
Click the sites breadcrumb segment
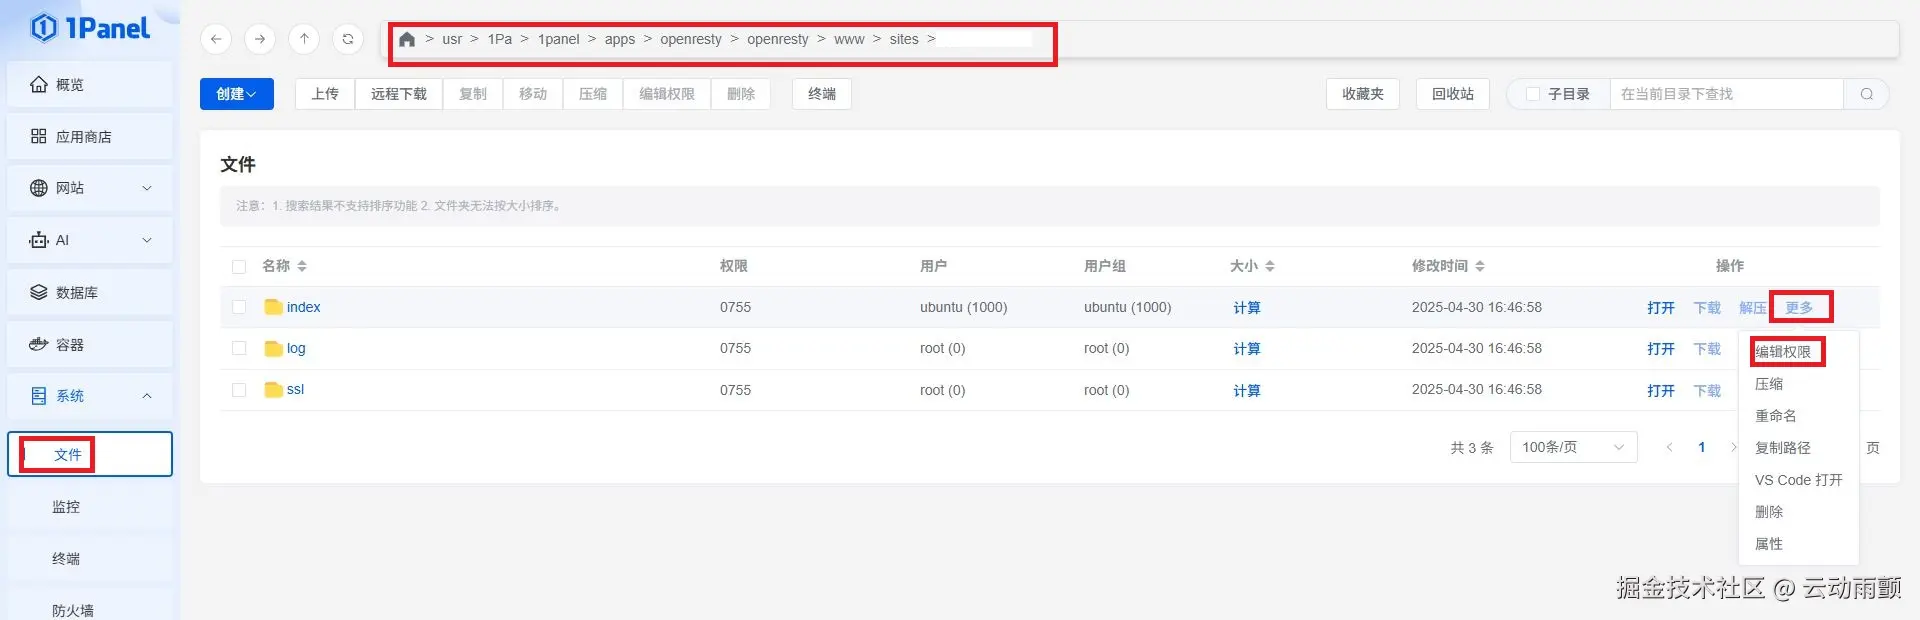pyautogui.click(x=904, y=39)
